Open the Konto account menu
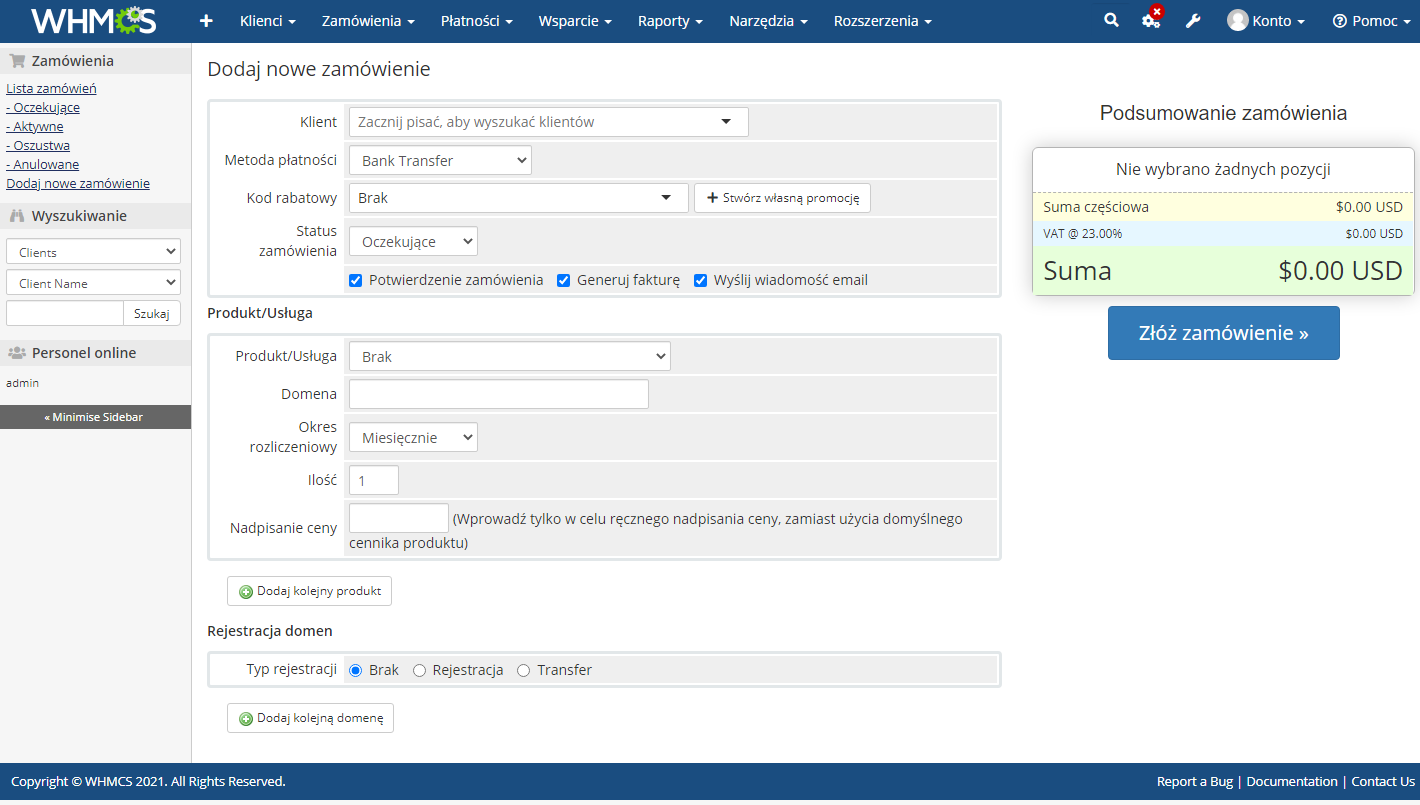Viewport: 1420px width, 805px height. (x=1266, y=21)
